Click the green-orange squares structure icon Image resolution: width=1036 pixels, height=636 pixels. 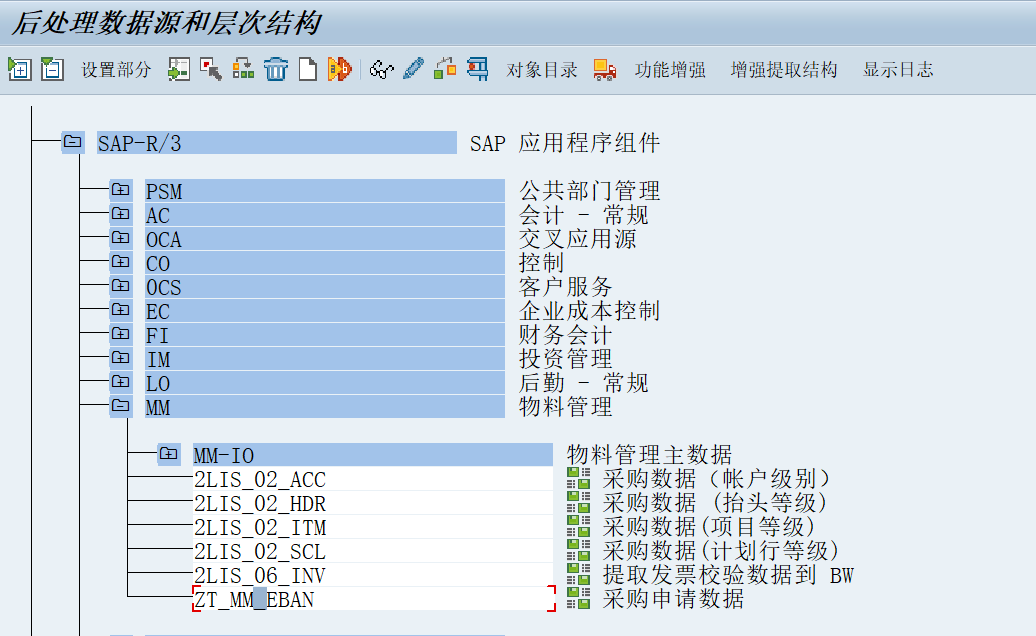coord(445,69)
